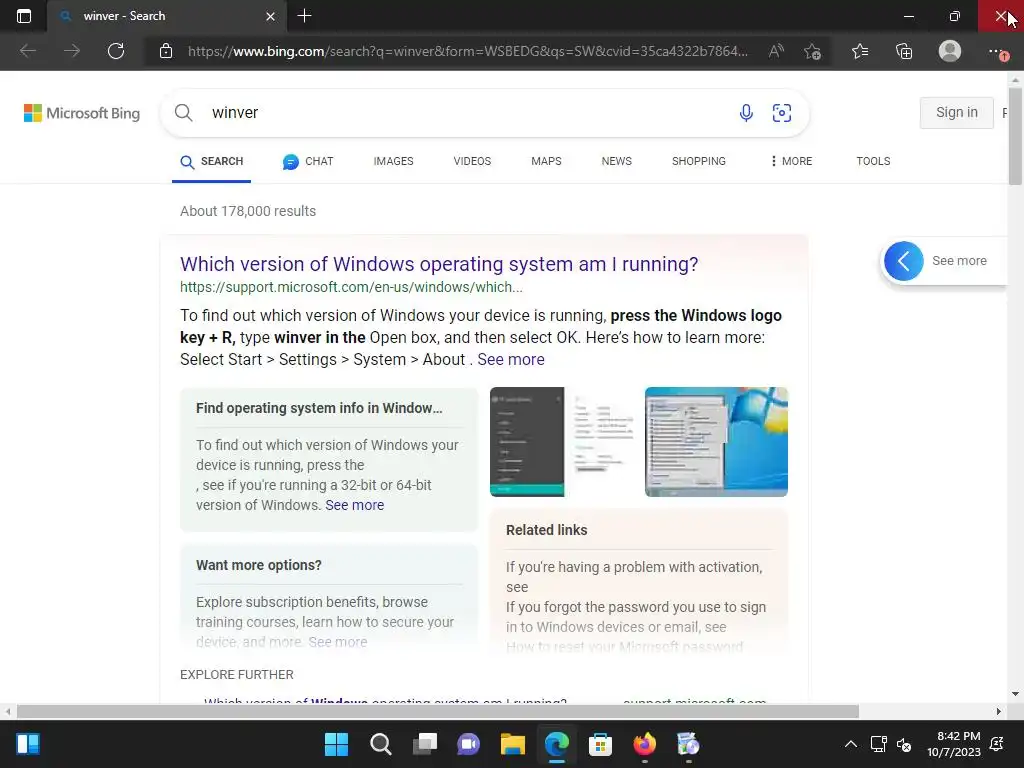1024x768 pixels.
Task: Switch to the SHOPPING tab
Action: pos(699,161)
